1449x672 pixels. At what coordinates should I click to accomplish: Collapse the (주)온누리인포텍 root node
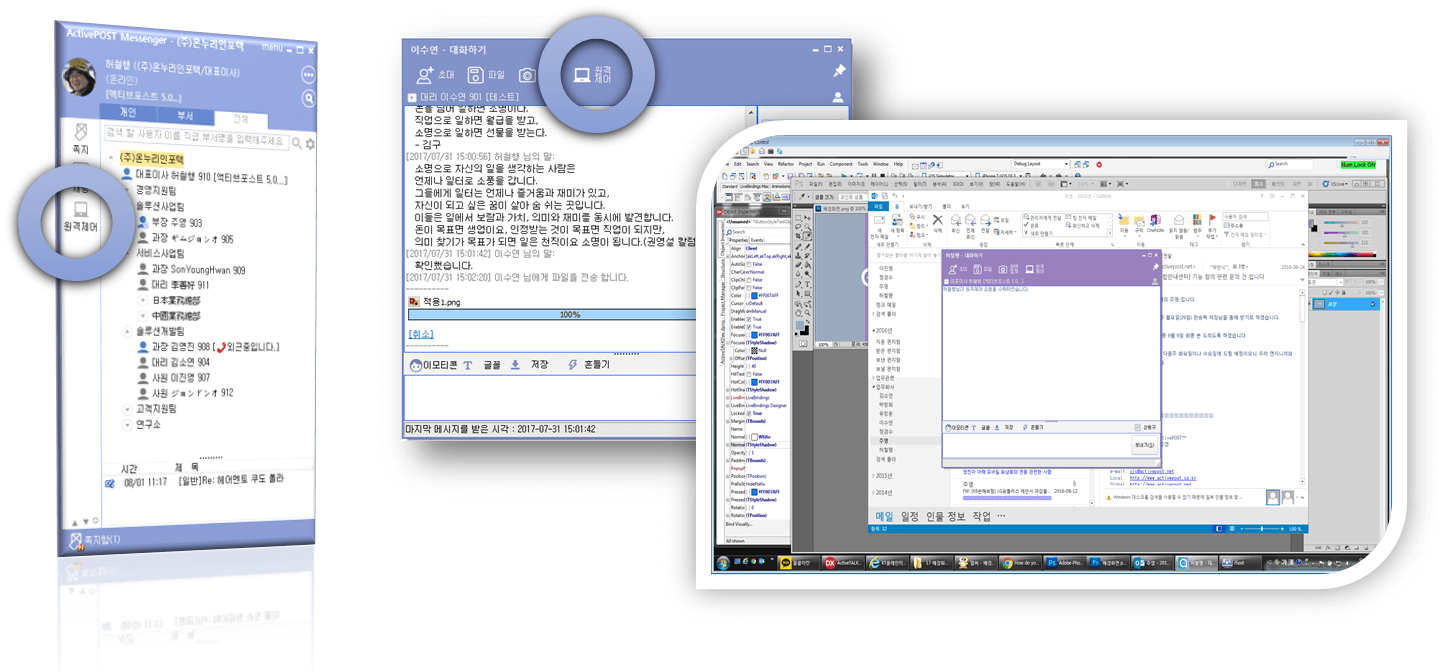(x=112, y=158)
